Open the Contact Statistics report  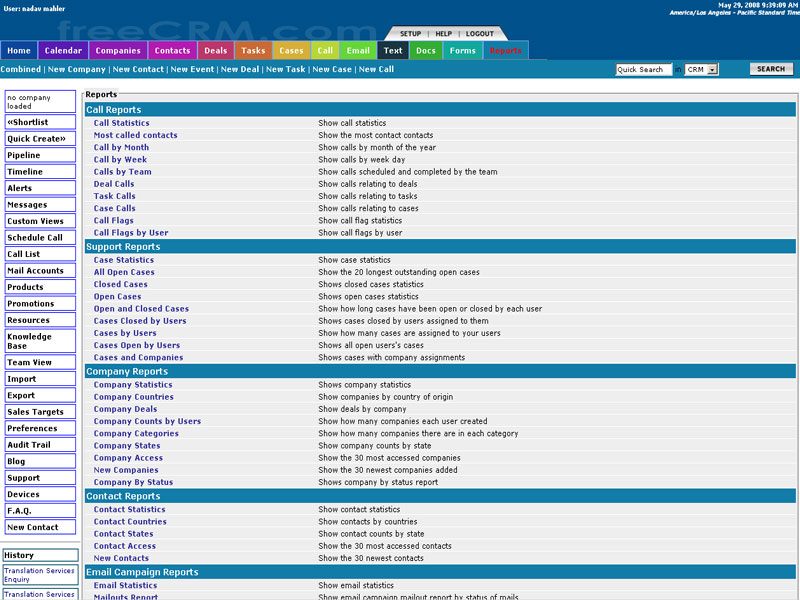(130, 509)
